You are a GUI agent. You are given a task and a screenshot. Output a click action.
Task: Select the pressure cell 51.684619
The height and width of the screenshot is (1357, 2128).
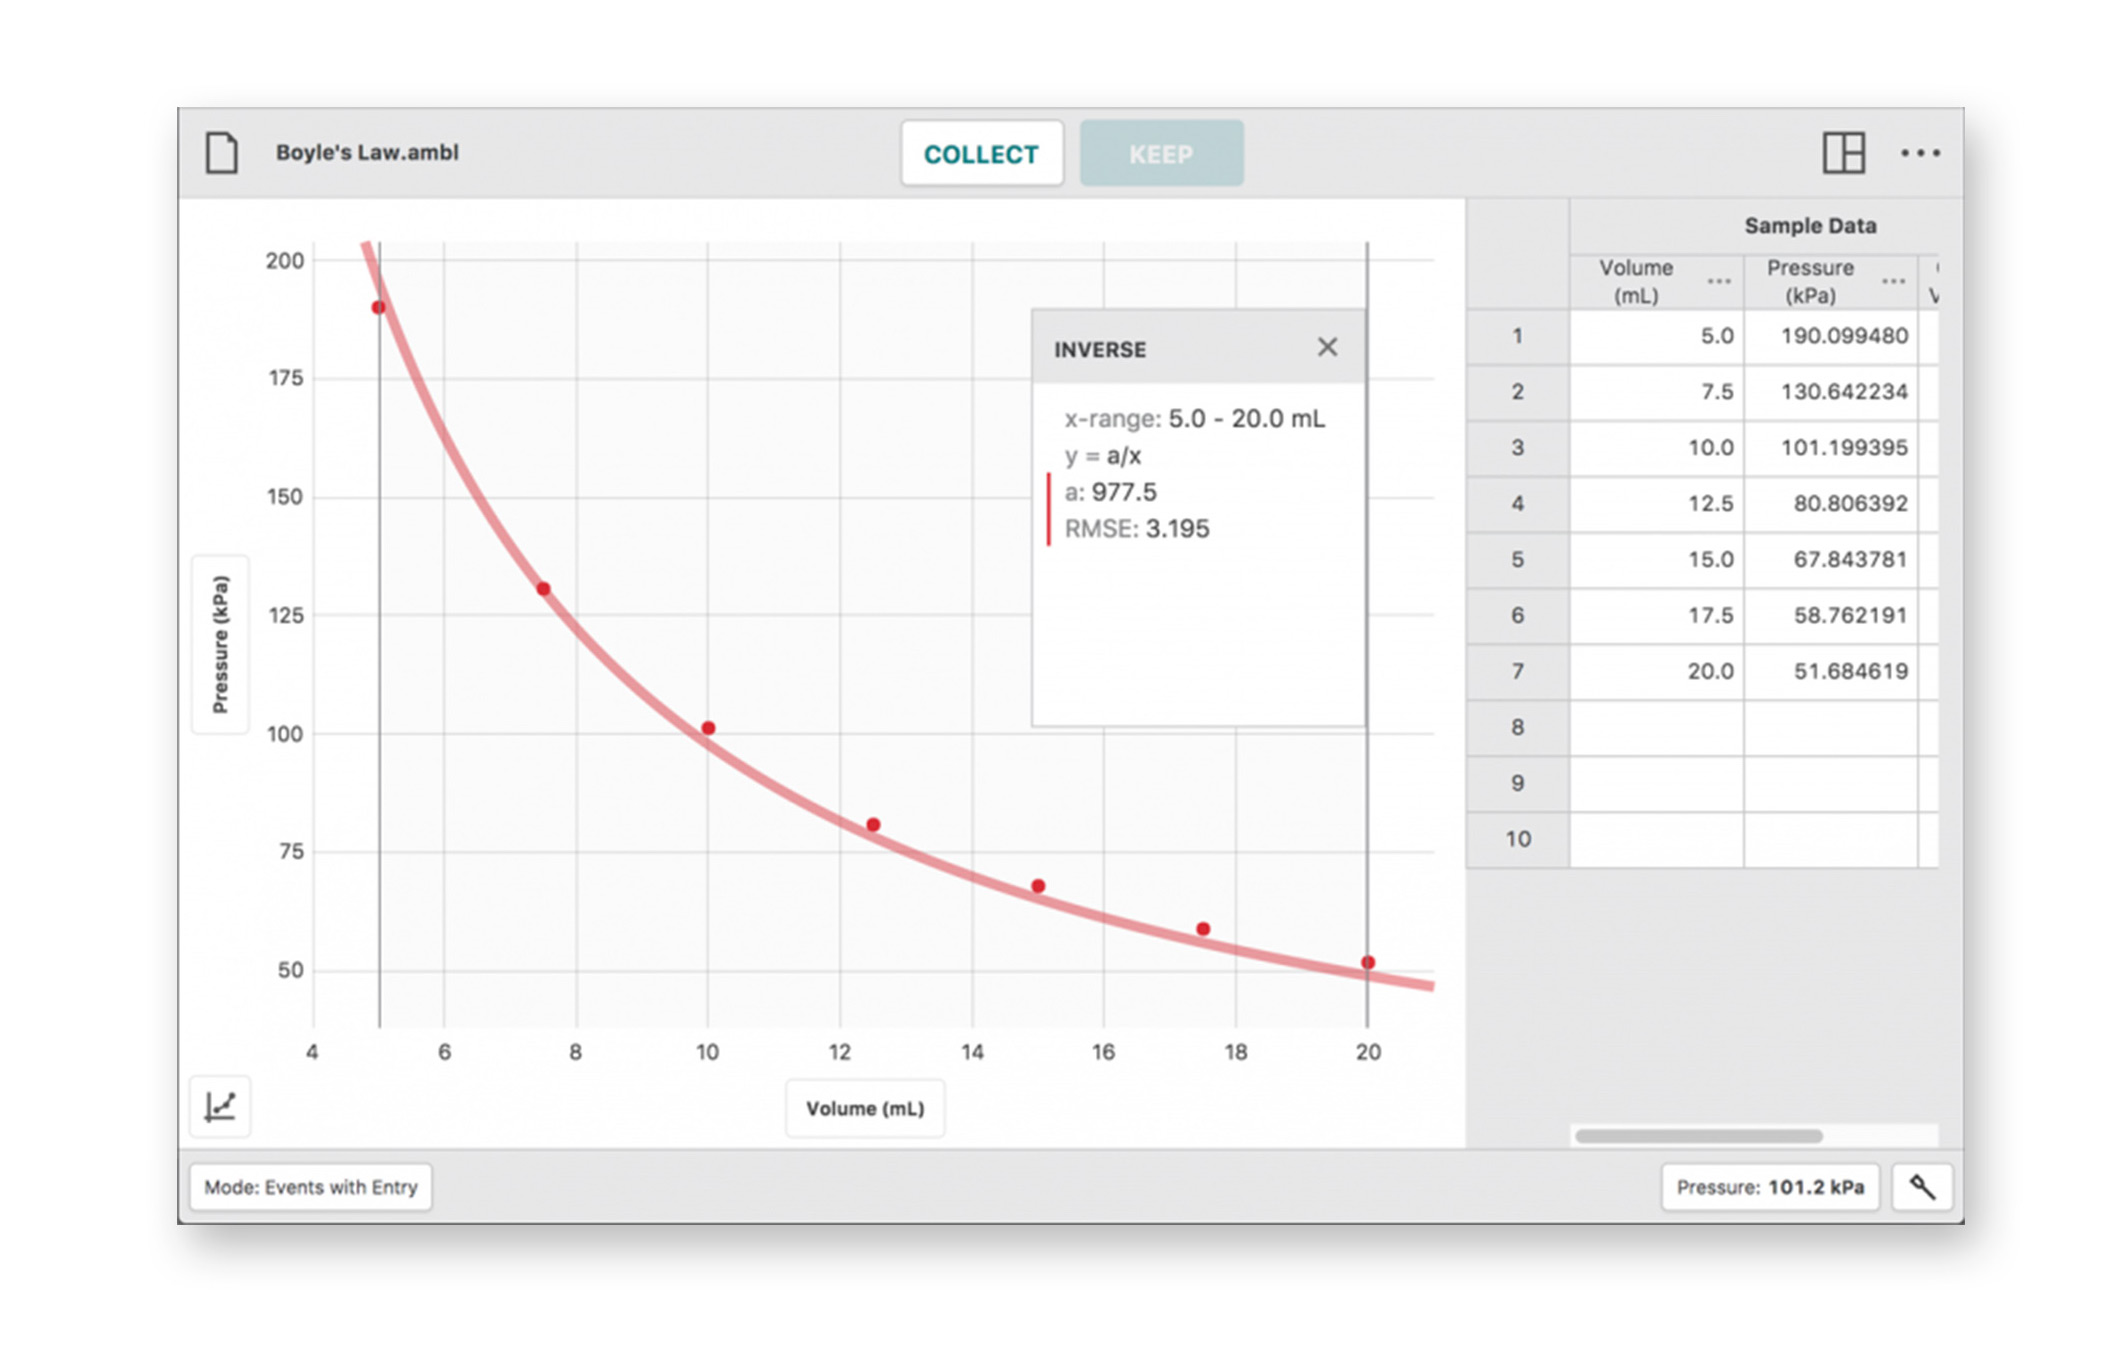1831,672
